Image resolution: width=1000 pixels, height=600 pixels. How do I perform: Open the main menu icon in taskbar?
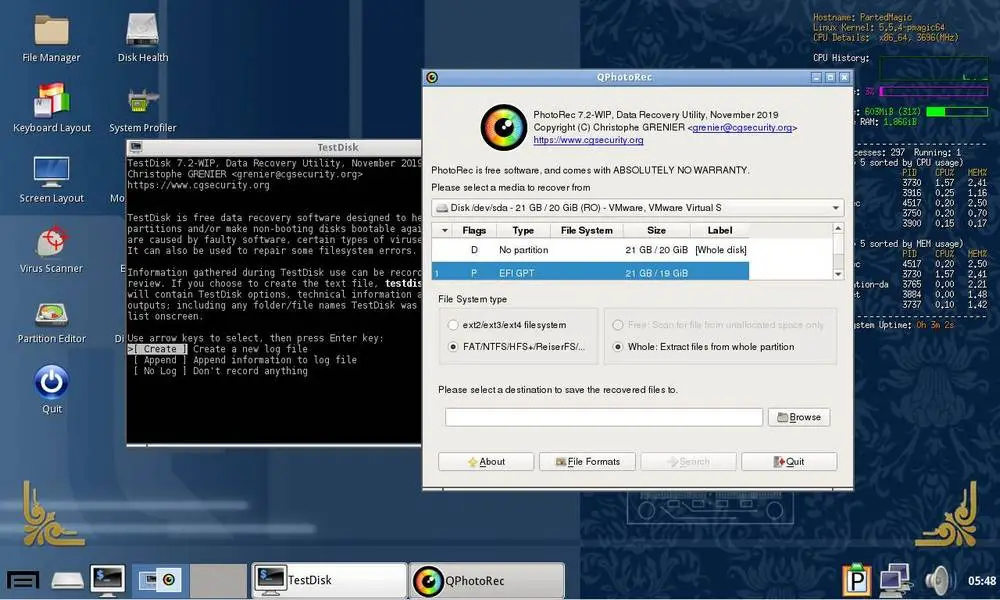[x=24, y=580]
